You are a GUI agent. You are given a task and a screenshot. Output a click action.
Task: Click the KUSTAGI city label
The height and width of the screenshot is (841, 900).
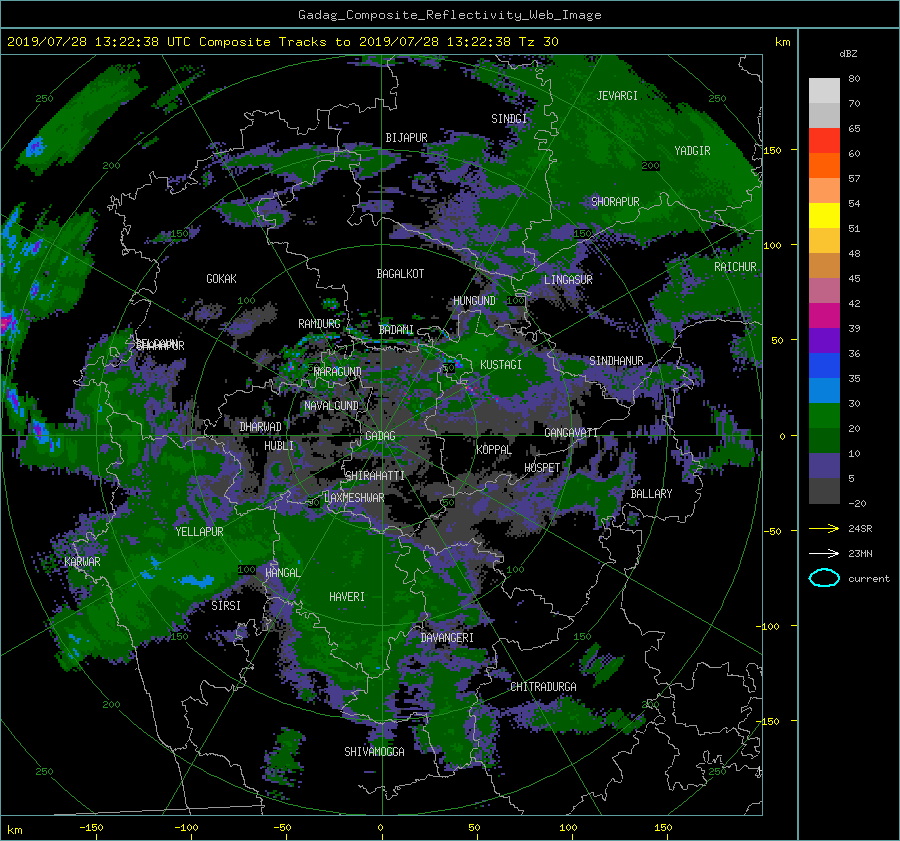tap(501, 365)
